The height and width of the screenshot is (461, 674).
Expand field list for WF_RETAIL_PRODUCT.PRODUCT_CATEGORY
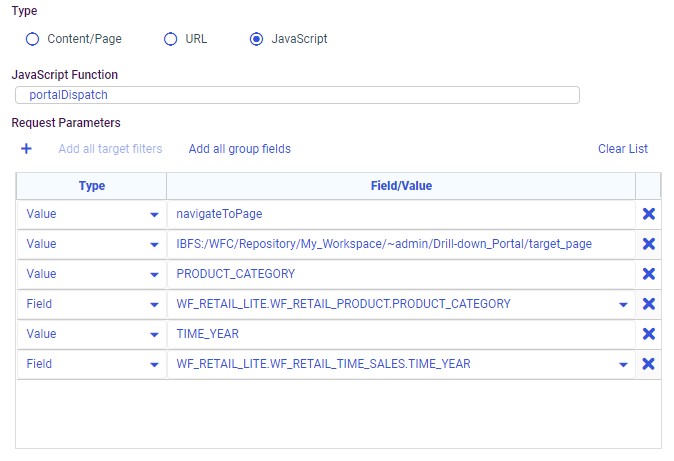click(x=623, y=305)
